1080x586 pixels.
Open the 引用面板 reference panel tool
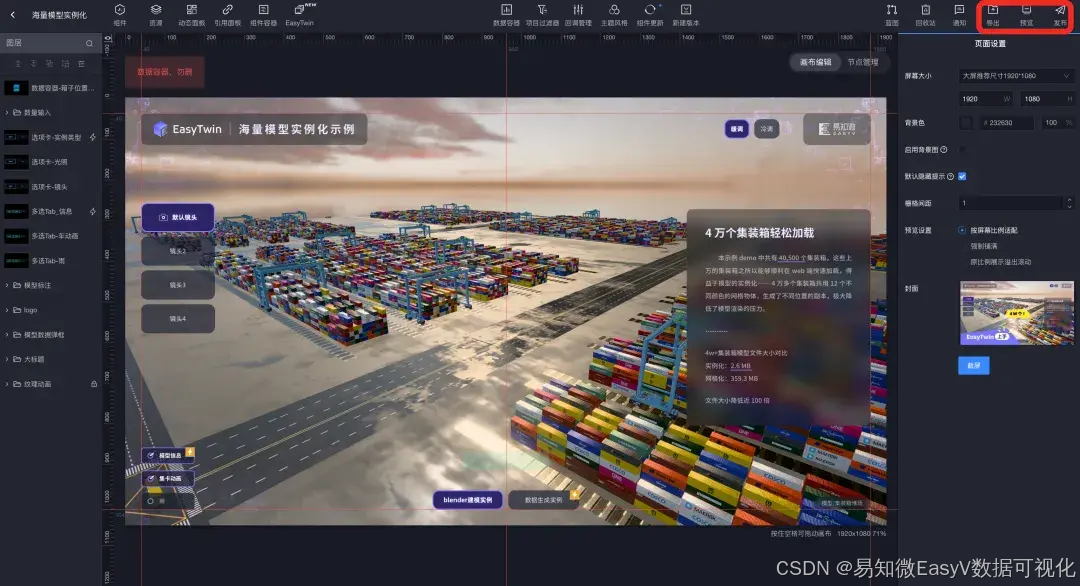tap(227, 14)
